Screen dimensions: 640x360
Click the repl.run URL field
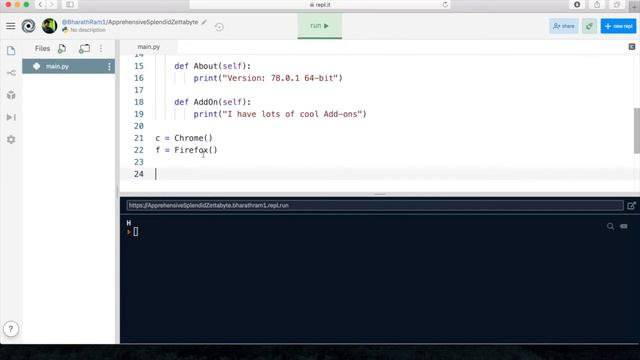click(x=375, y=205)
